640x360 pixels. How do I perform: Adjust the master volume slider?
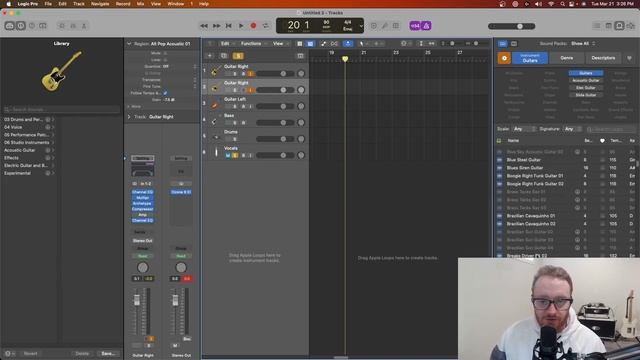pos(511,26)
